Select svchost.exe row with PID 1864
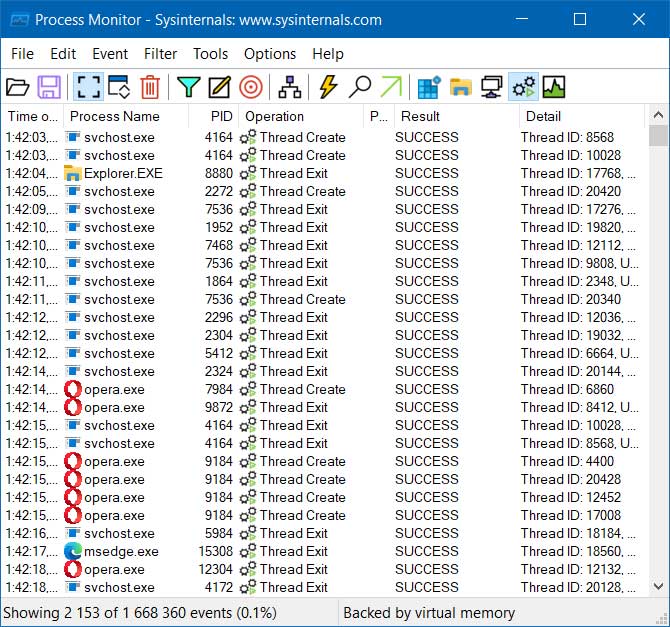670x627 pixels. [323, 281]
